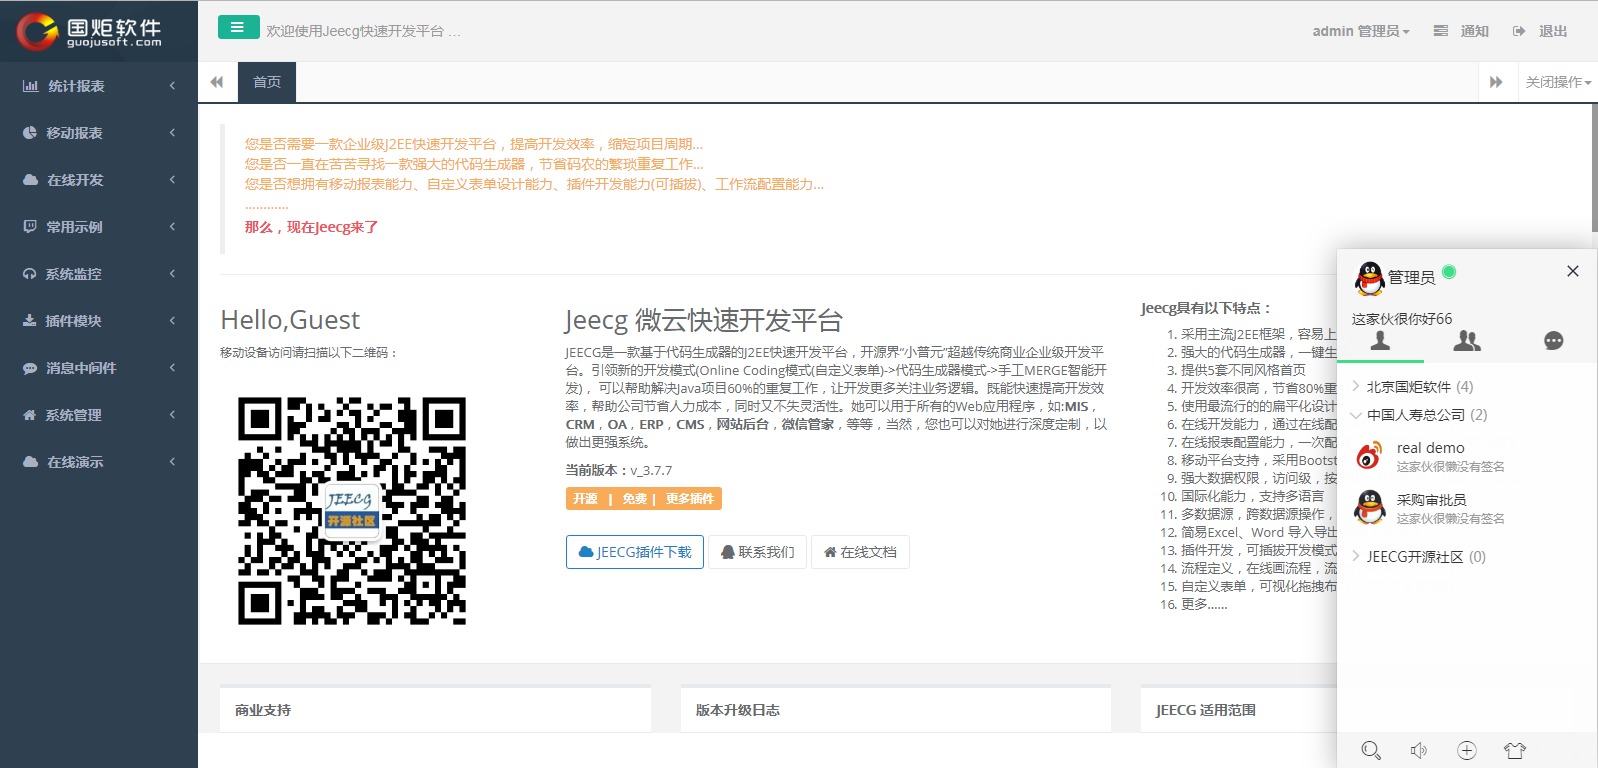
Task: Click the 管理员 penguin avatar
Action: click(x=1369, y=278)
